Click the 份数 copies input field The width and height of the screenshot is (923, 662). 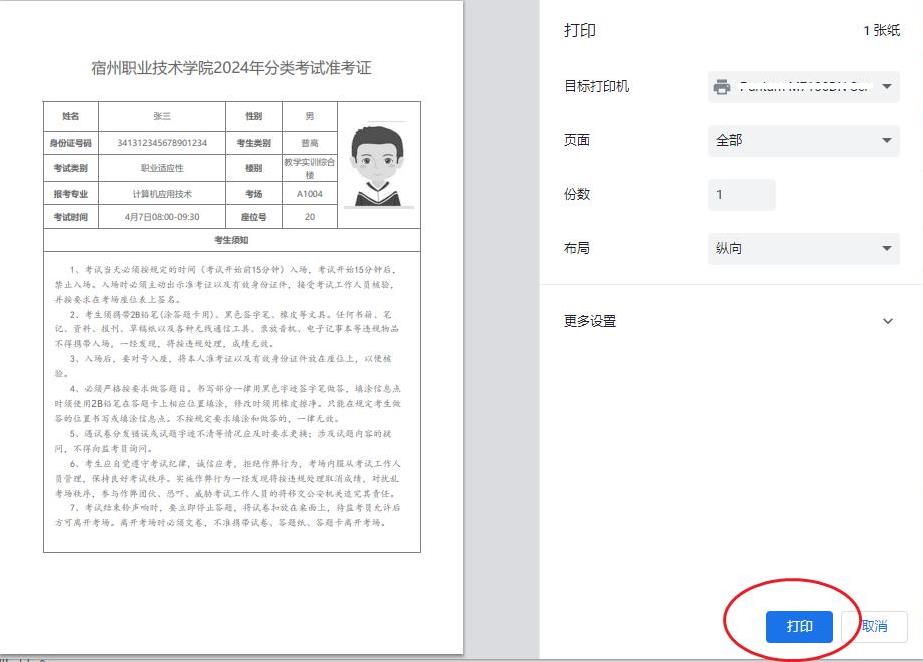click(x=742, y=195)
